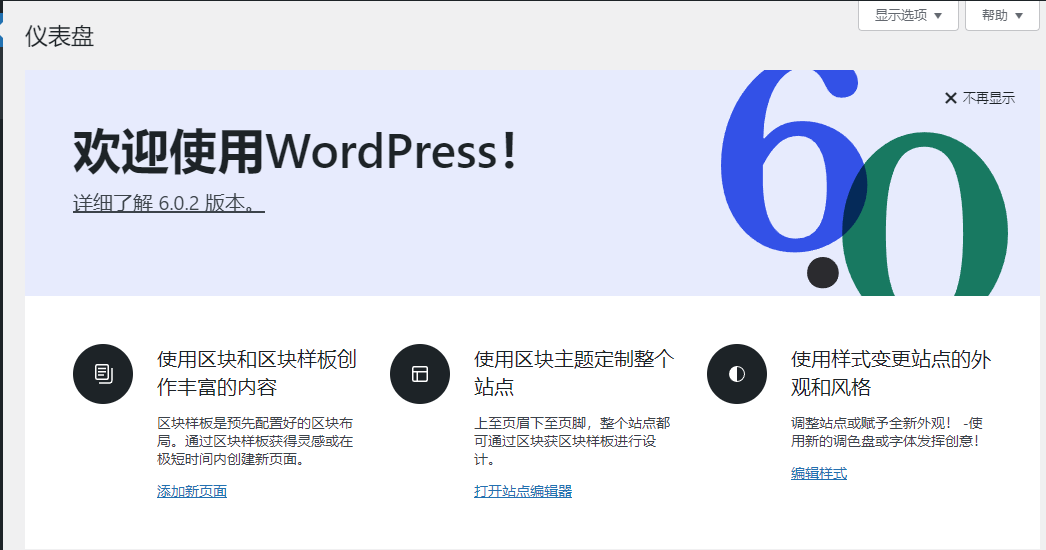Click the half-circle styles icon beside 使用样式变更站点的外观
This screenshot has width=1046, height=550.
coord(736,374)
